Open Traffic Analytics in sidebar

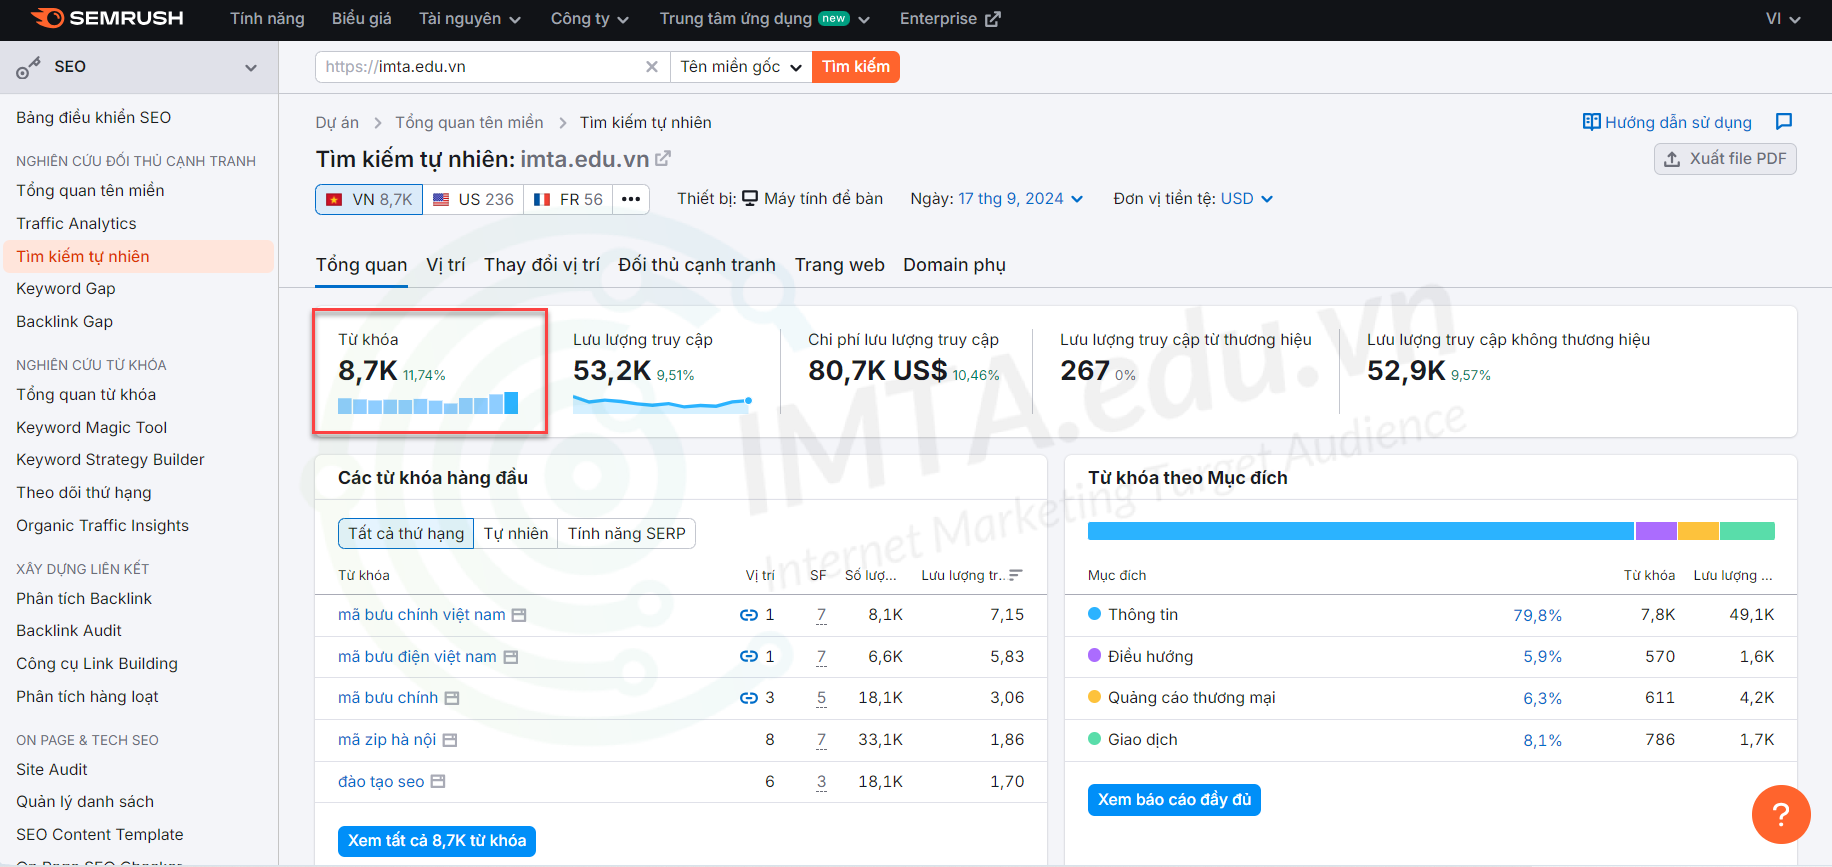pos(76,224)
